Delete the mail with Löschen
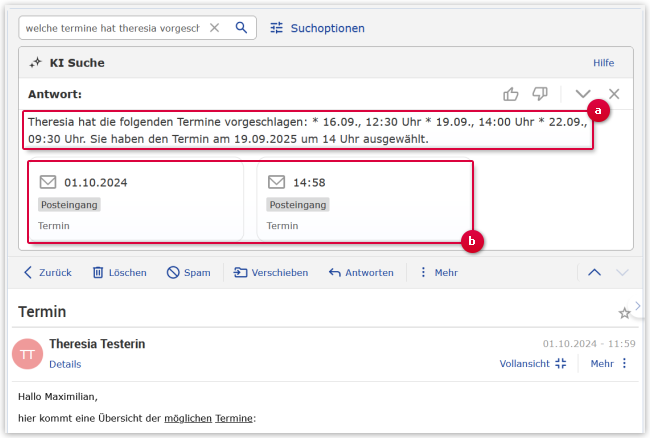 click(x=119, y=273)
